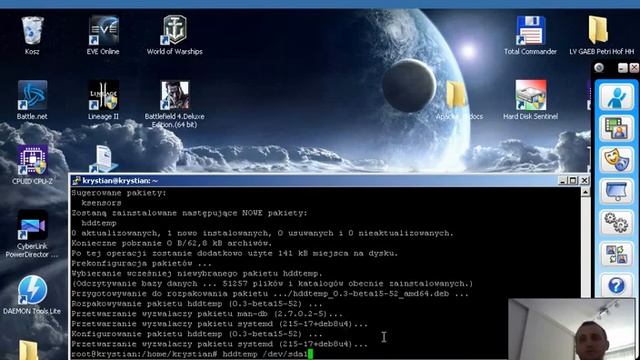Click the 'ksensors' package name in terminal
The width and height of the screenshot is (640, 360).
[x=101, y=203]
